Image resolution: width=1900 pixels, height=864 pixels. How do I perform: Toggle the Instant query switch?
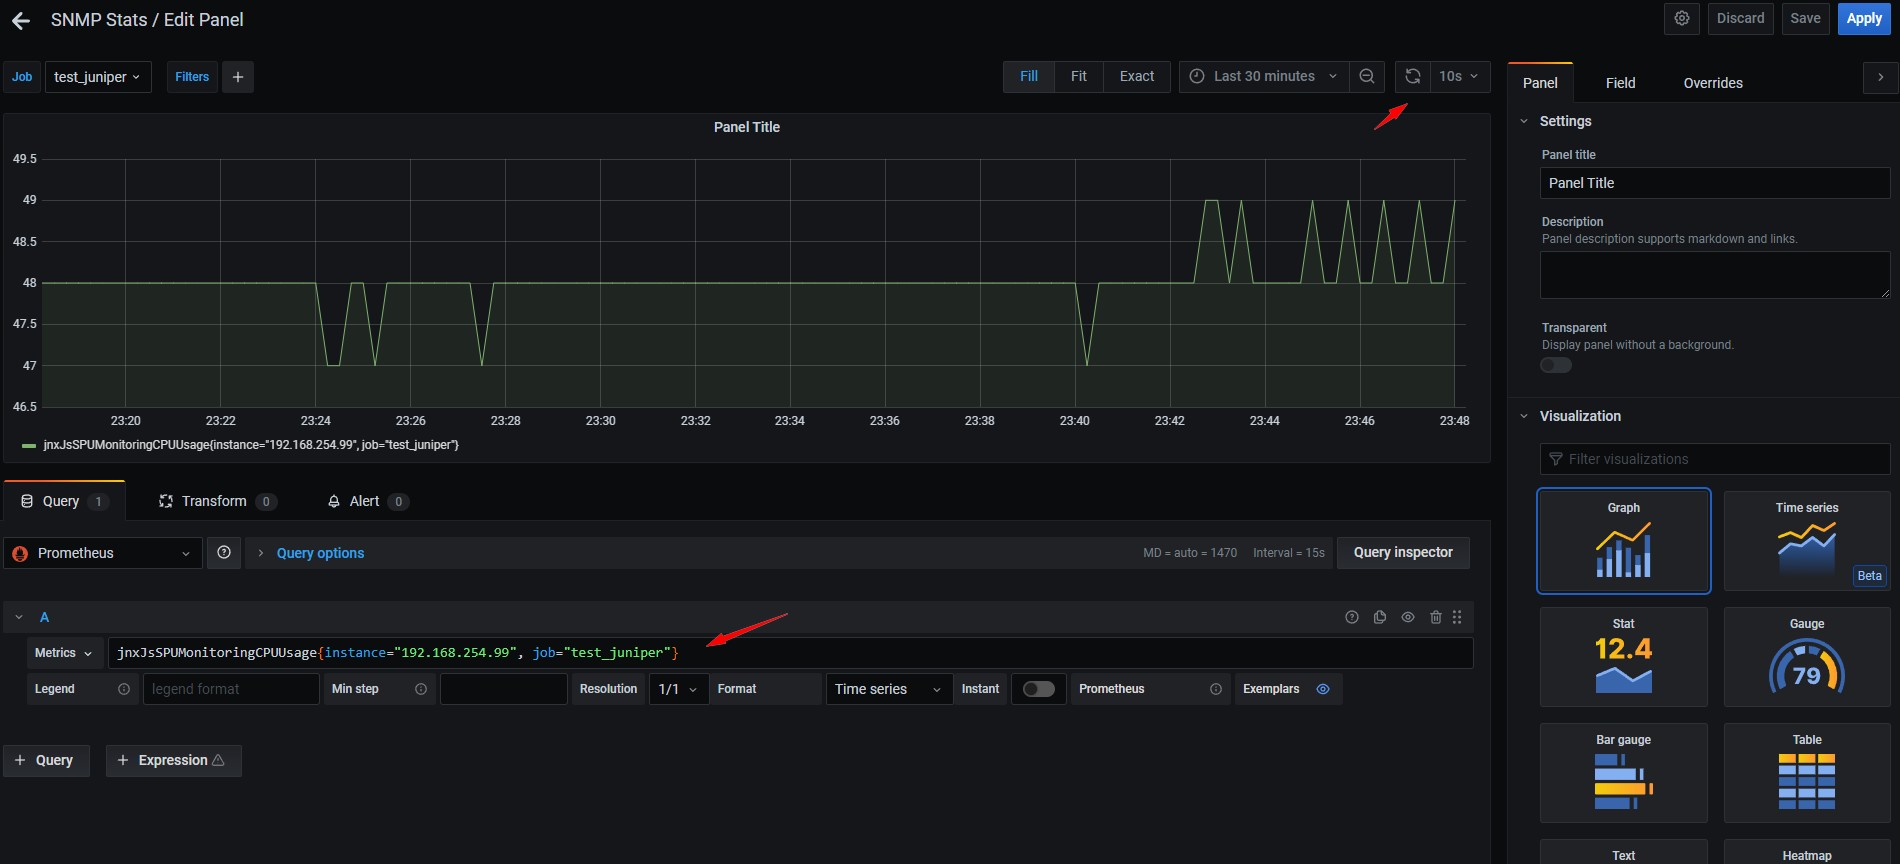(1038, 689)
